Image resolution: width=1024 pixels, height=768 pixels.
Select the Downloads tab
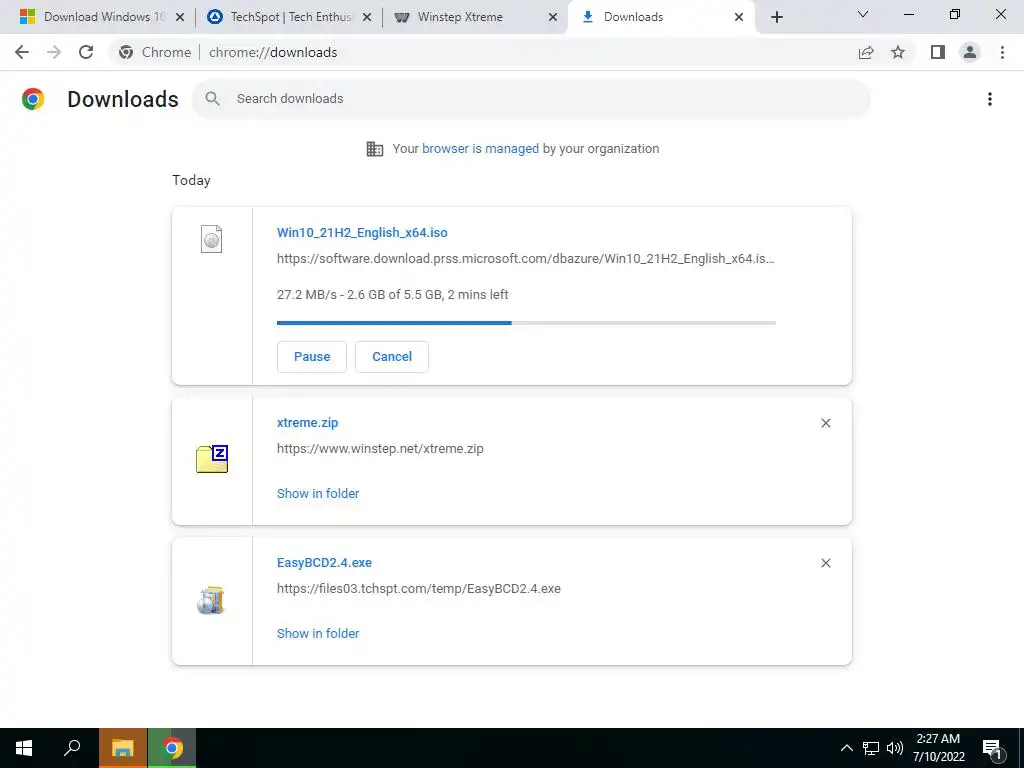click(x=662, y=17)
